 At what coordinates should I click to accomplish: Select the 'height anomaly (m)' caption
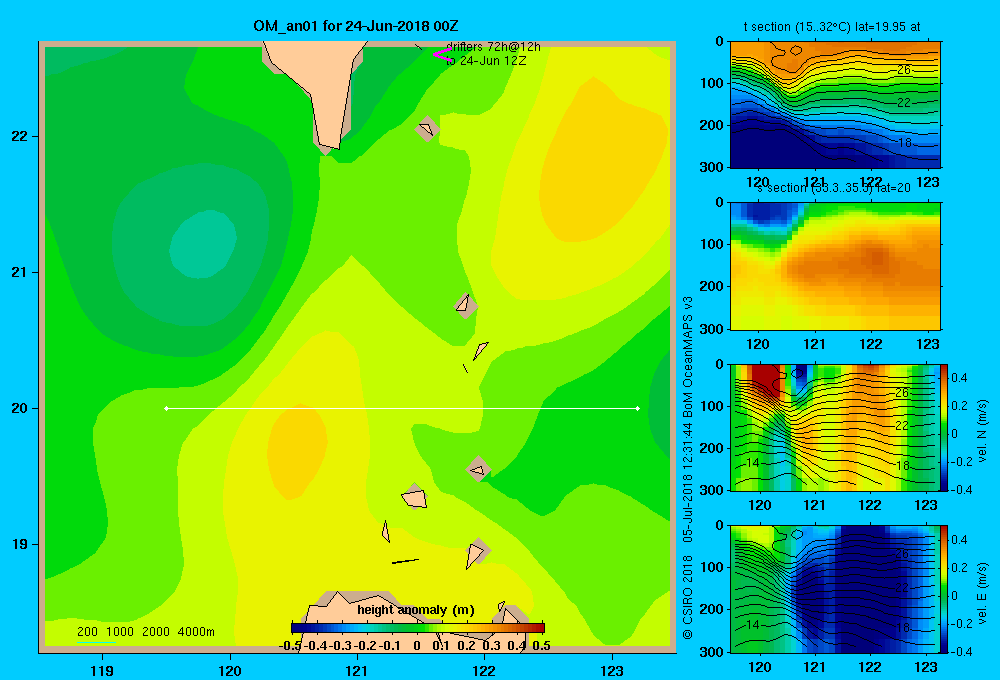point(416,610)
